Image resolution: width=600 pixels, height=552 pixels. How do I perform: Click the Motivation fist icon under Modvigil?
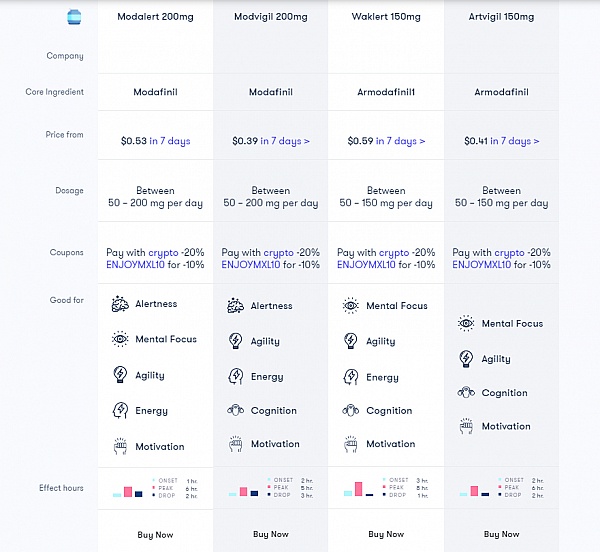pos(235,444)
